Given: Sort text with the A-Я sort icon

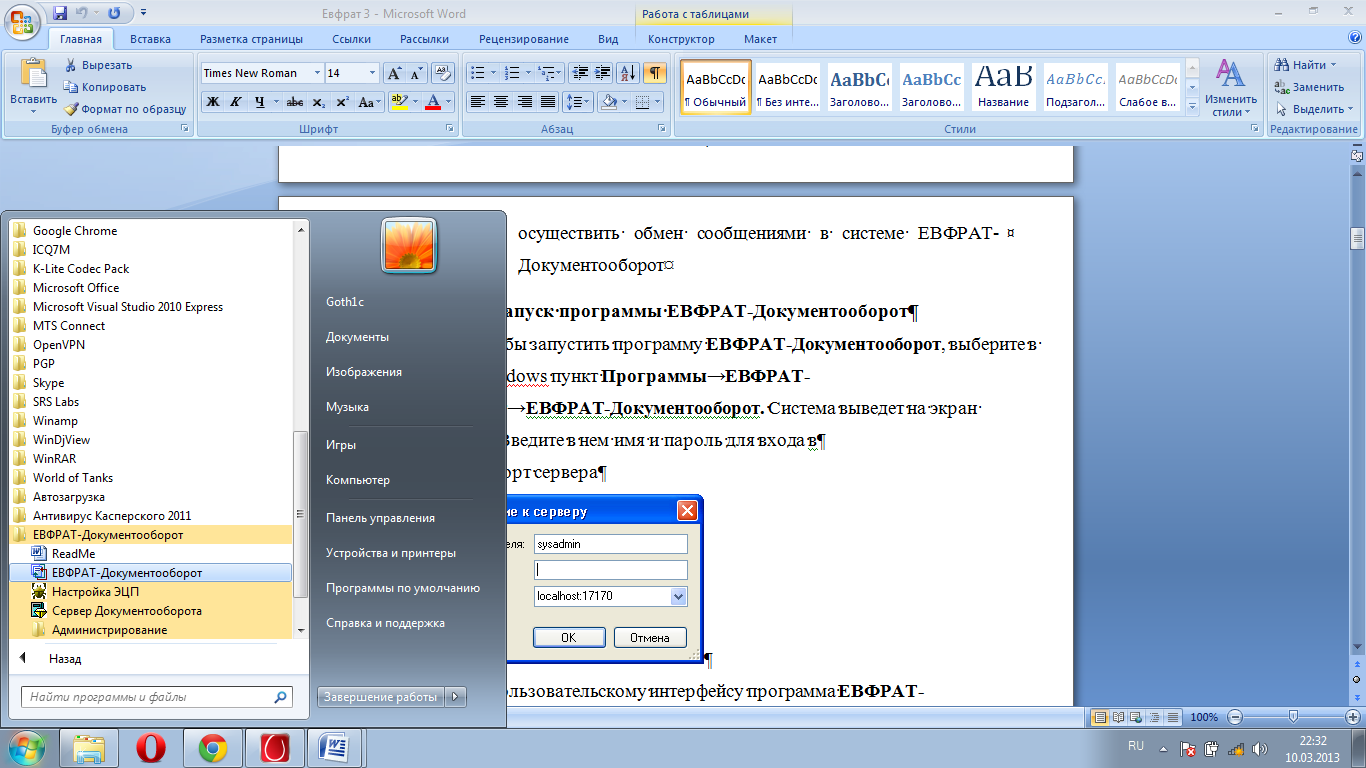Looking at the screenshot, I should click(628, 73).
